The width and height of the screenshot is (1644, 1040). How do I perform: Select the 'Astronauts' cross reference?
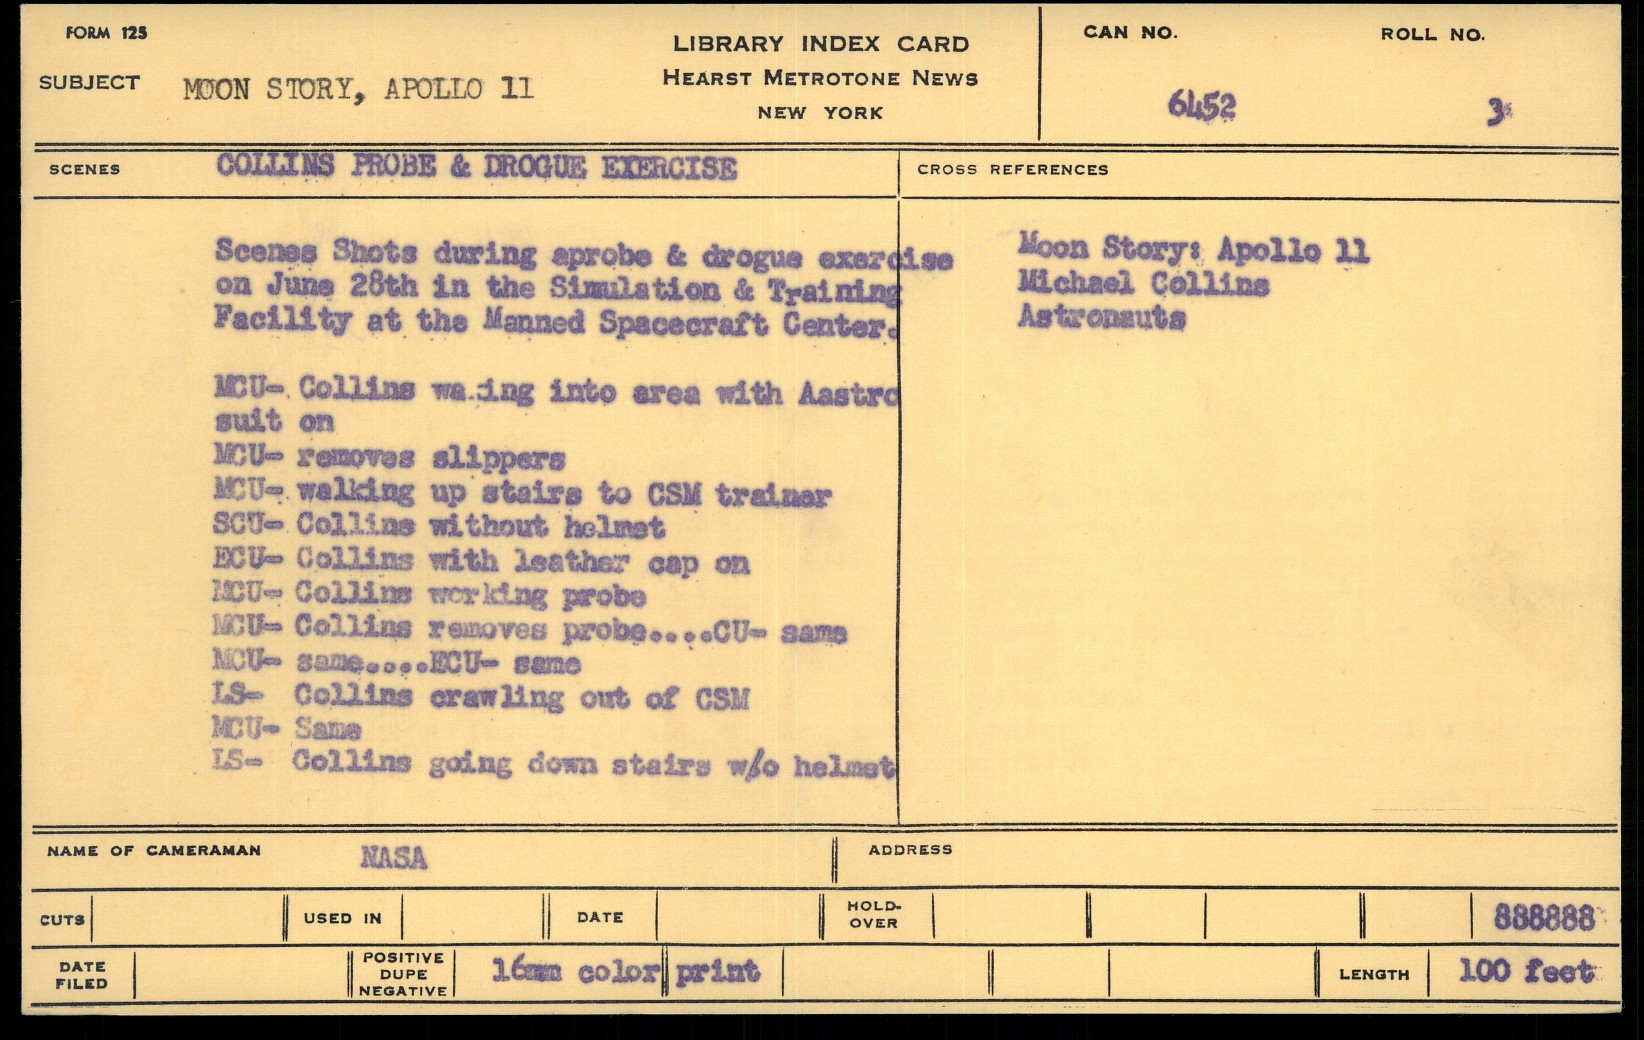(1101, 318)
